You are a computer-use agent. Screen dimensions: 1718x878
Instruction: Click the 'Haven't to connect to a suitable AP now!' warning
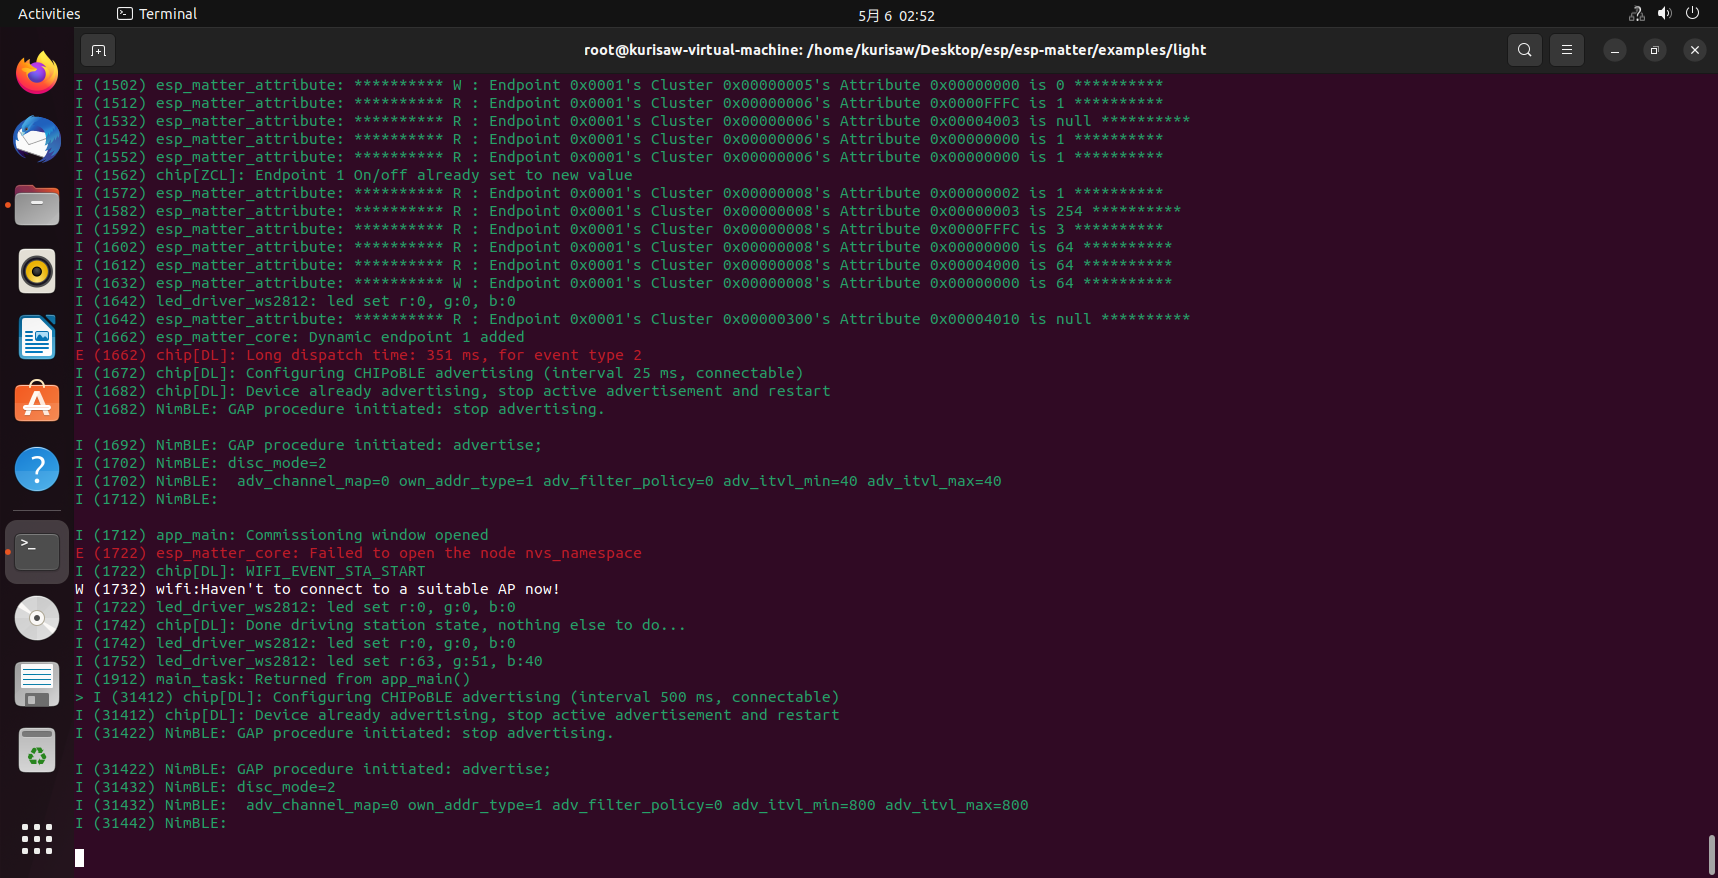317,589
